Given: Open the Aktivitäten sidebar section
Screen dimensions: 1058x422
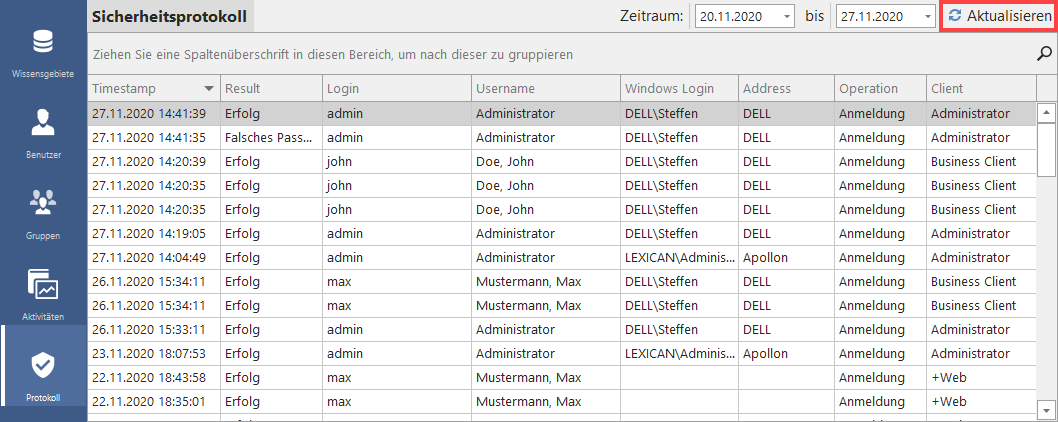Looking at the screenshot, I should click(x=43, y=293).
